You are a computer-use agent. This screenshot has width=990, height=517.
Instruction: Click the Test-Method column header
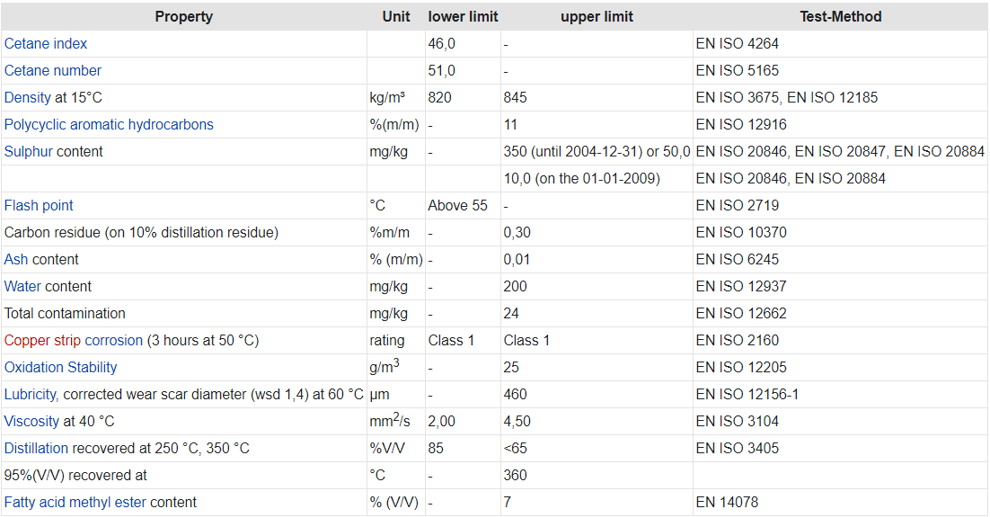(840, 17)
